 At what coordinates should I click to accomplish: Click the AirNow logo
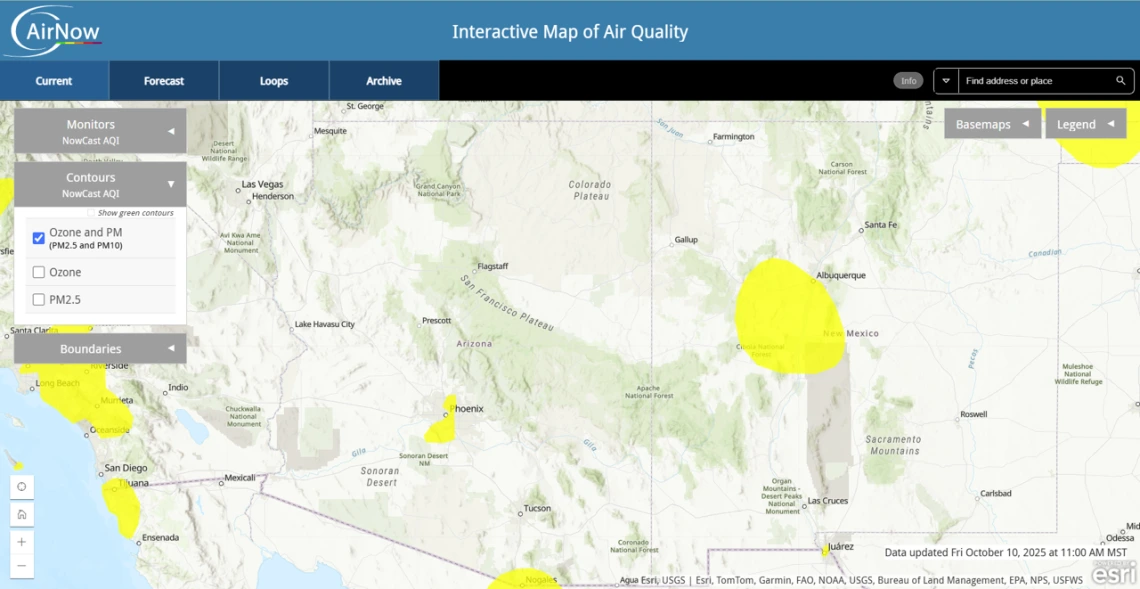pyautogui.click(x=56, y=31)
